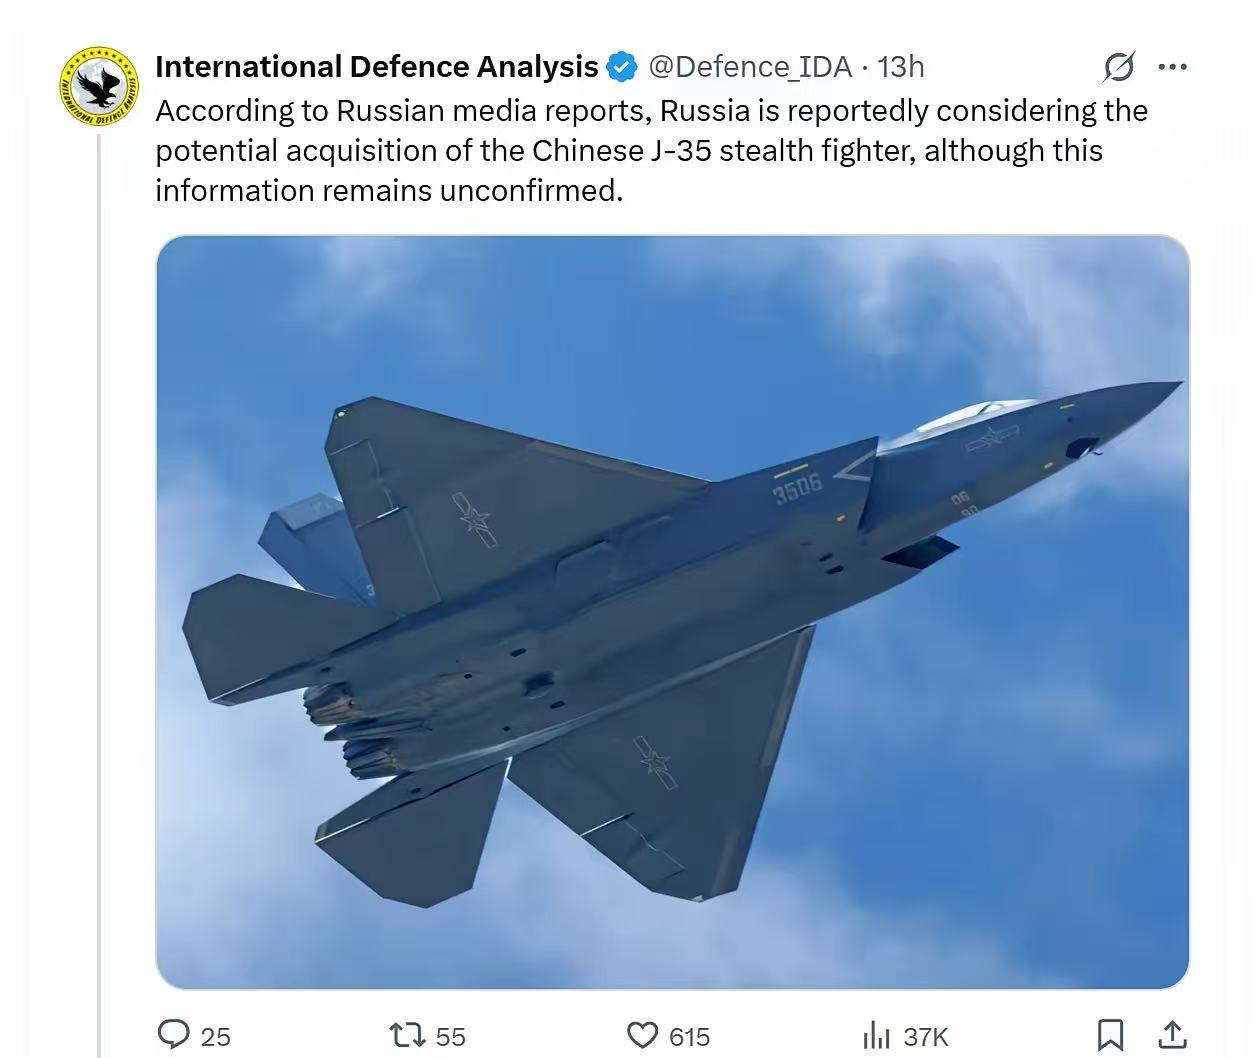
Task: Open the stealth fighter jet photo
Action: point(672,612)
